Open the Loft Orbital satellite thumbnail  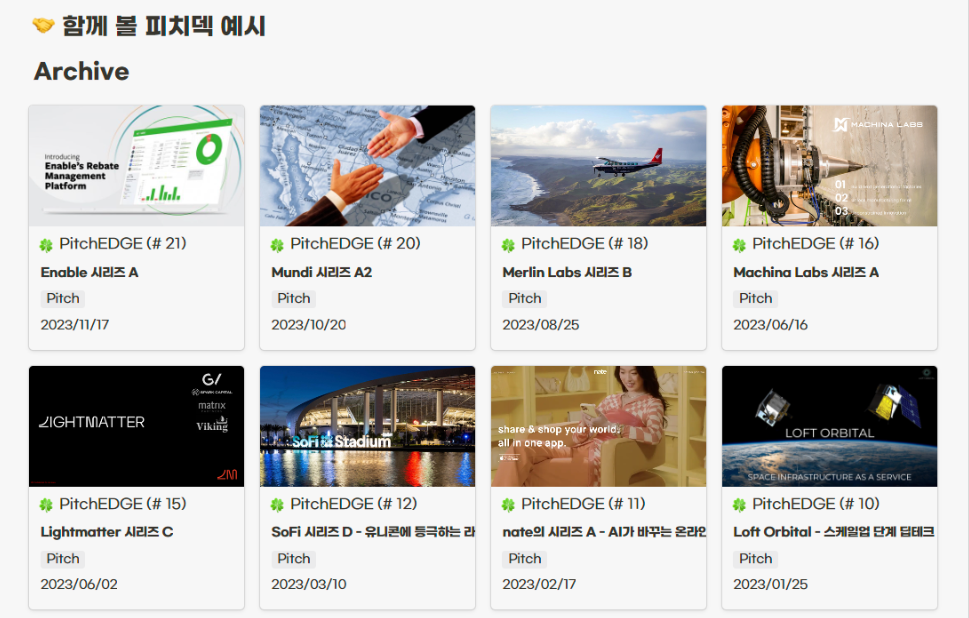coord(829,426)
